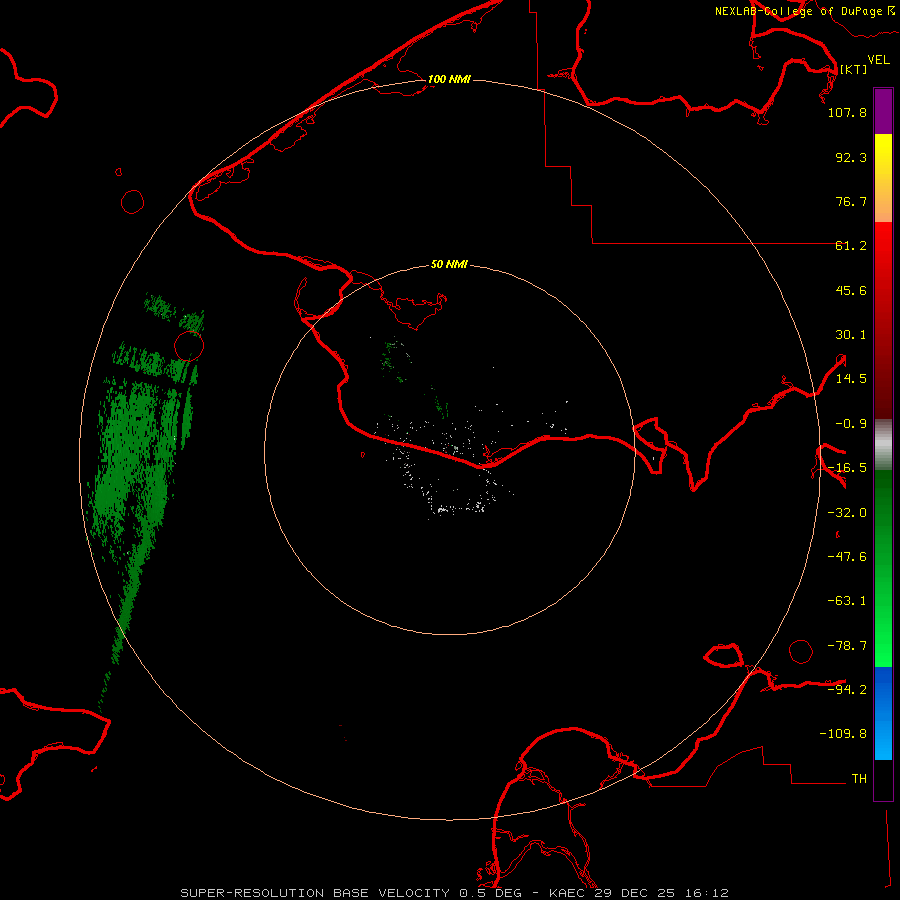The width and height of the screenshot is (900, 900).
Task: Click the [KT] units label
Action: coord(853,69)
